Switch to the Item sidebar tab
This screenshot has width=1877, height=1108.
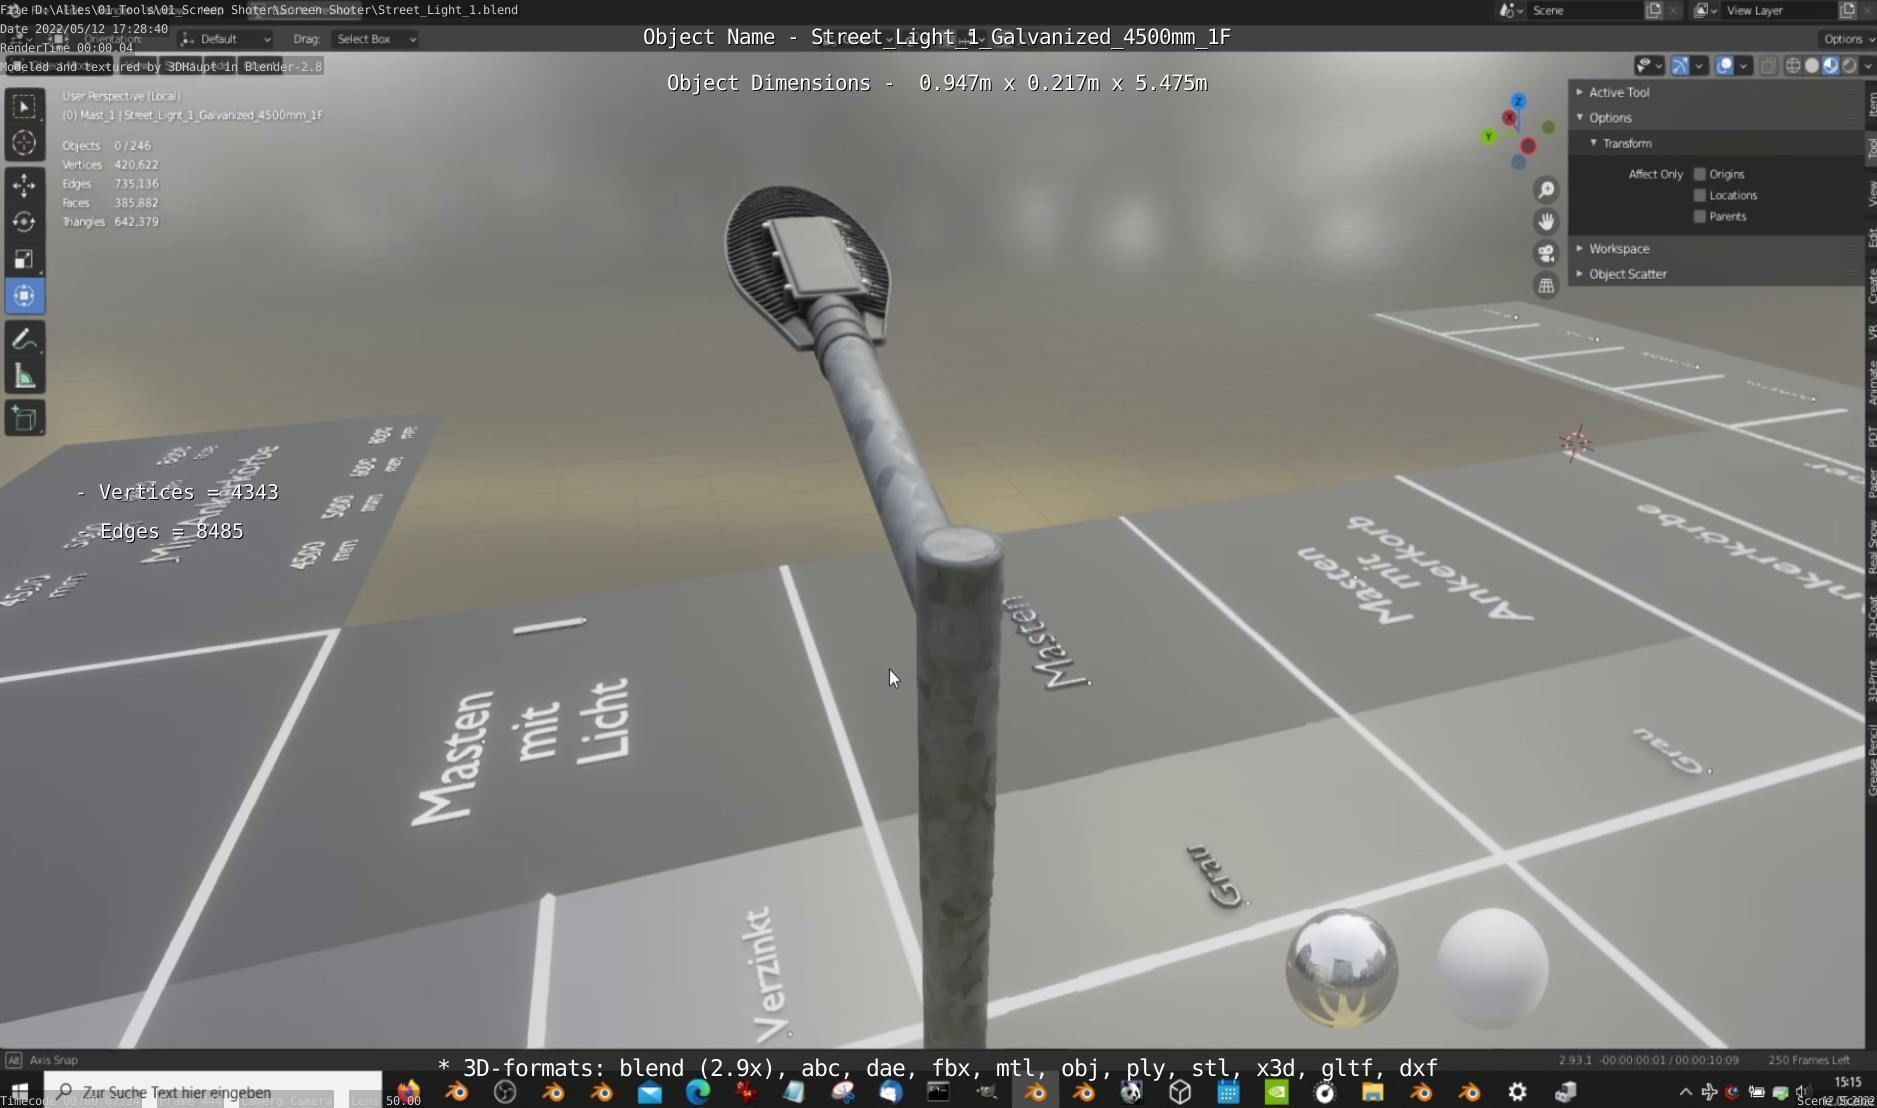(x=1871, y=103)
